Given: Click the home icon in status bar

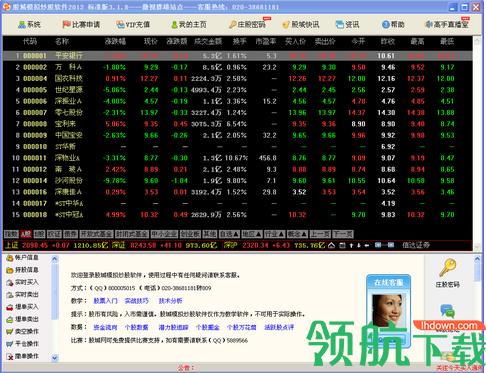Looking at the screenshot, I should [x=331, y=245].
